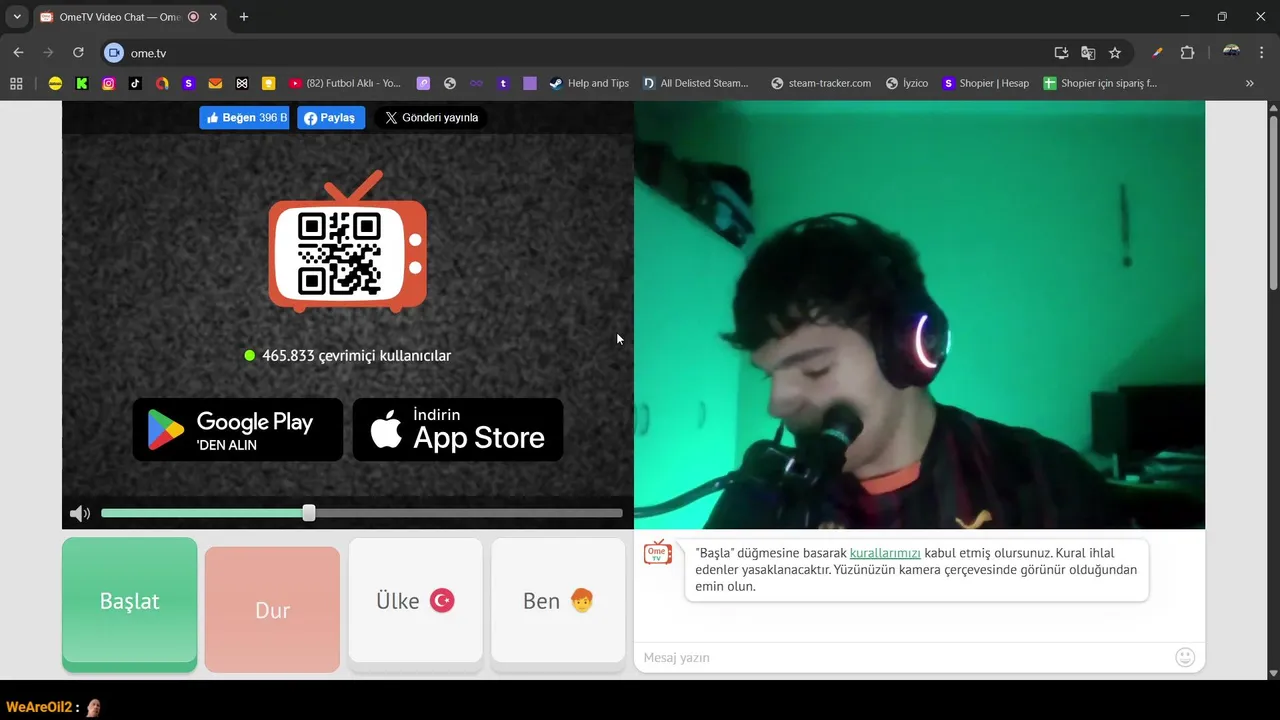Open the Help and Tips Steam bookmark
The height and width of the screenshot is (720, 1280).
coord(589,83)
